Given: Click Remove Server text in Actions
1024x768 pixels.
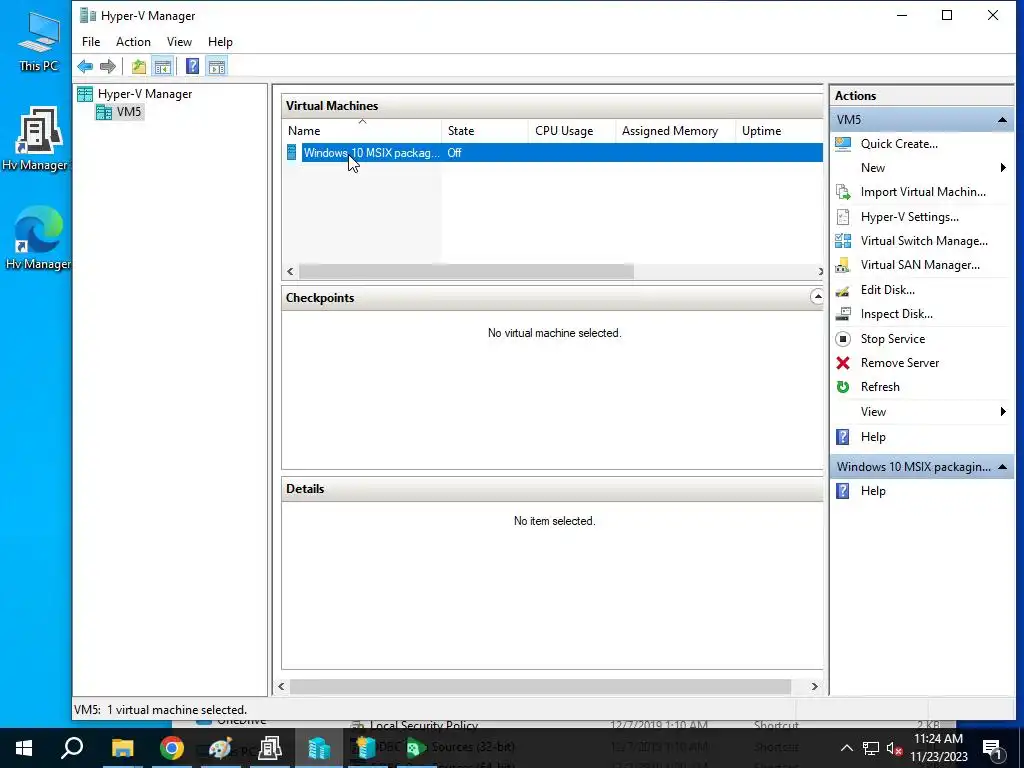Looking at the screenshot, I should [899, 363].
